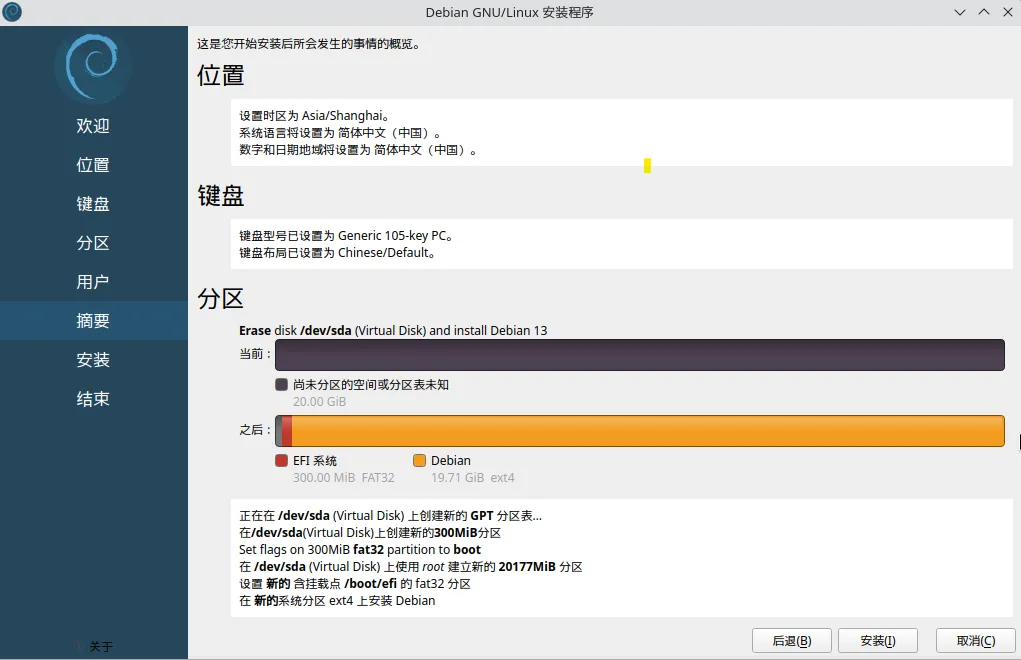This screenshot has width=1021, height=660.
Task: Click the /boot/efi mount point line
Action: [x=355, y=583]
